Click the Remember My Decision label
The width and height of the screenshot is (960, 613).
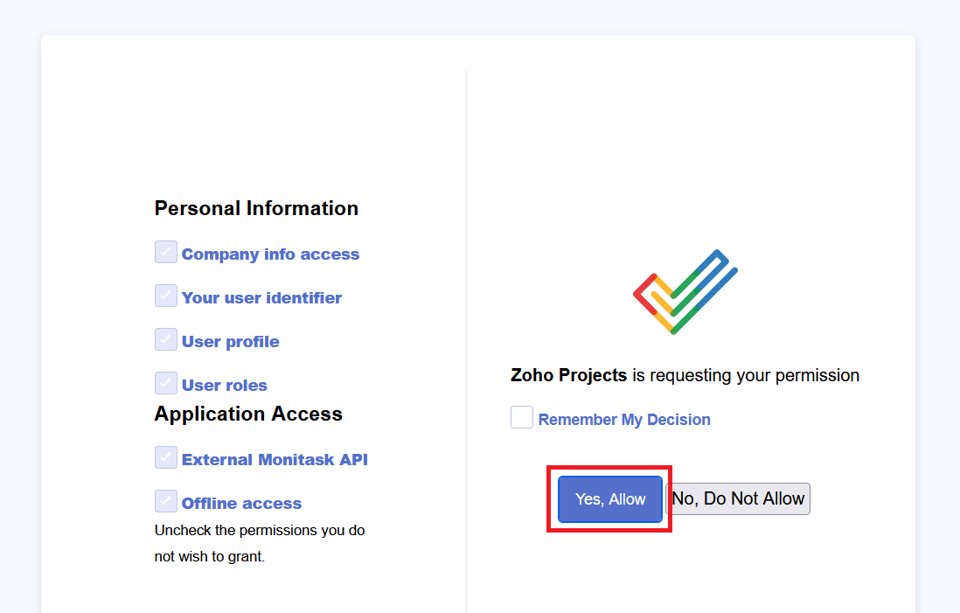coord(624,420)
